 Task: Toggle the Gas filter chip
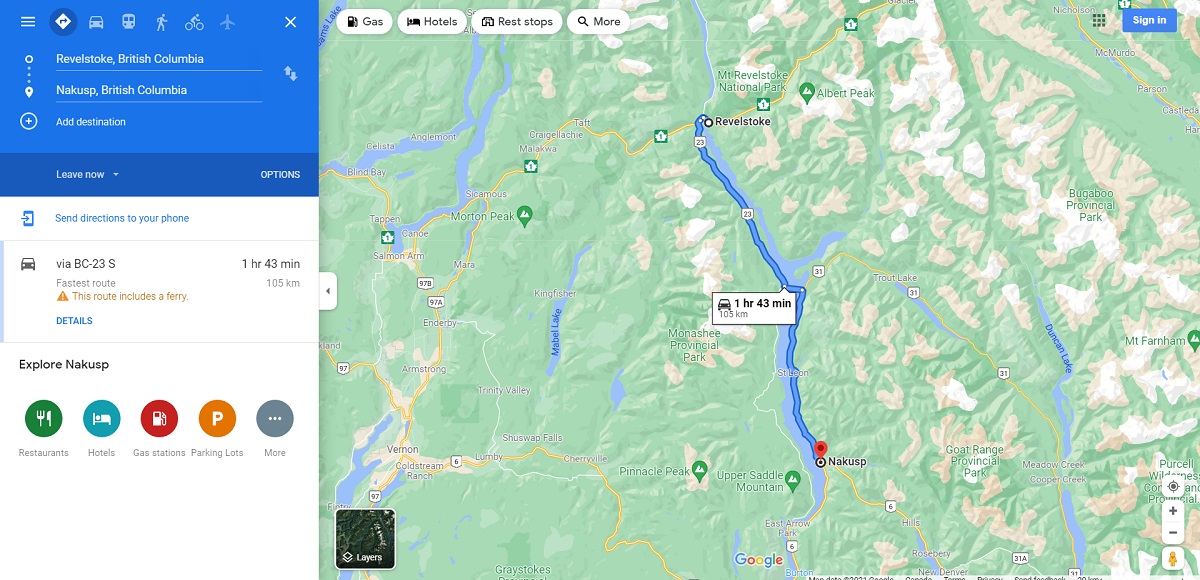[x=365, y=21]
